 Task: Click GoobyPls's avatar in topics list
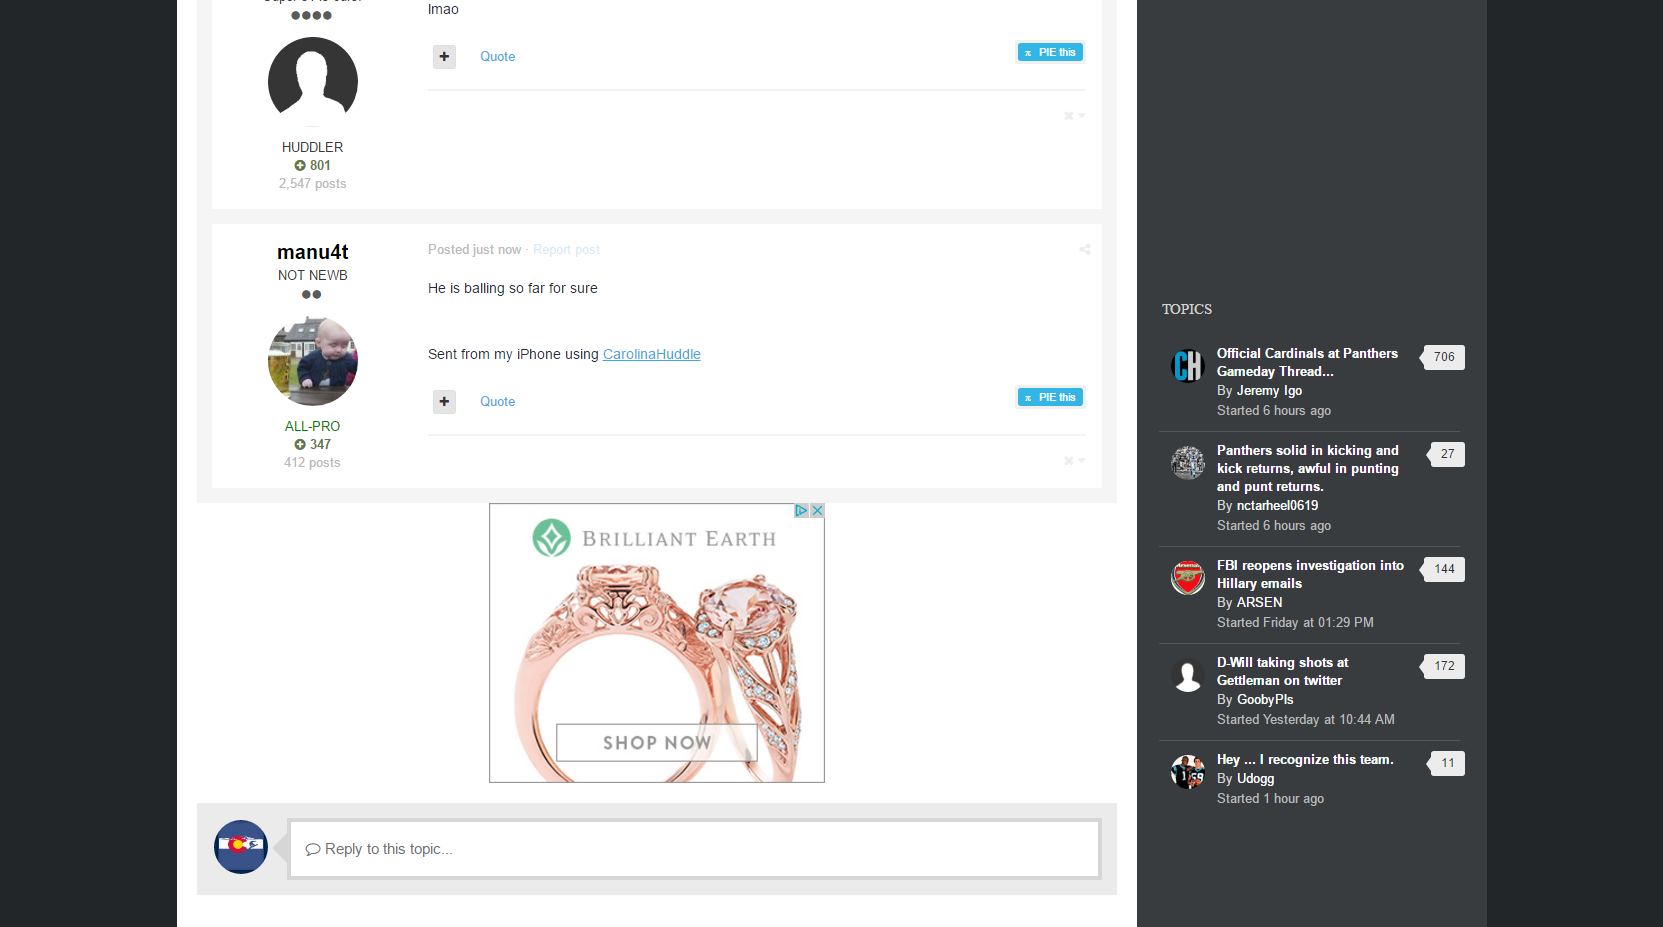(1188, 675)
